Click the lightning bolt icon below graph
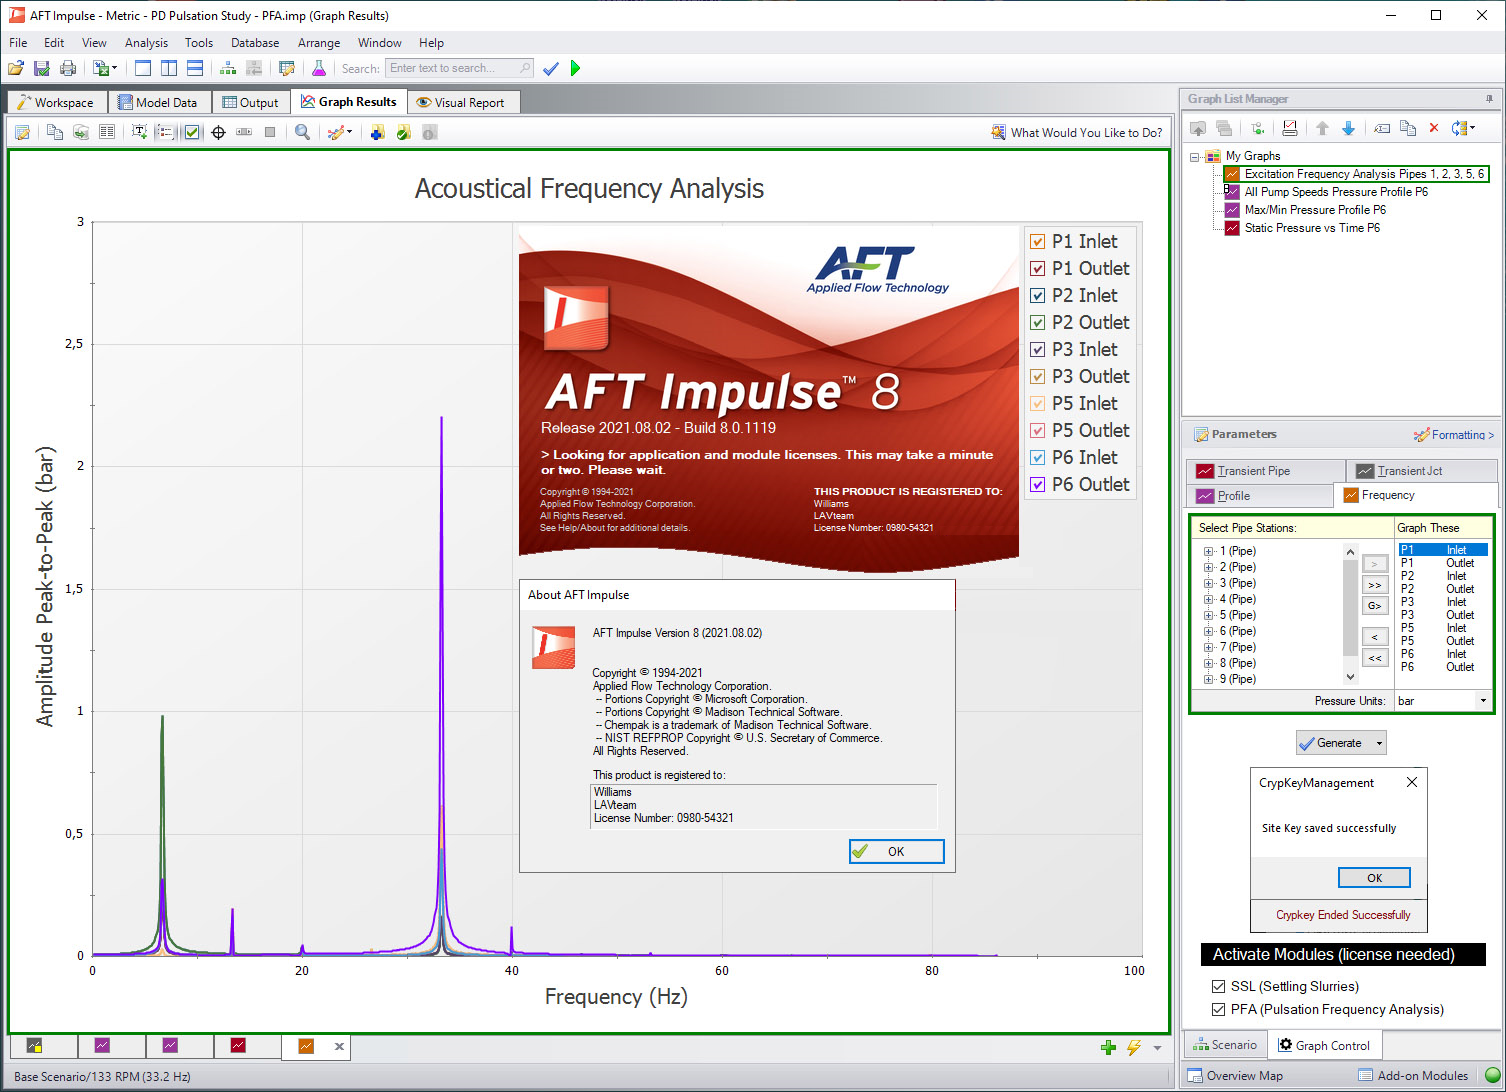Screen dimensions: 1506x1092 pyautogui.click(x=1133, y=1047)
